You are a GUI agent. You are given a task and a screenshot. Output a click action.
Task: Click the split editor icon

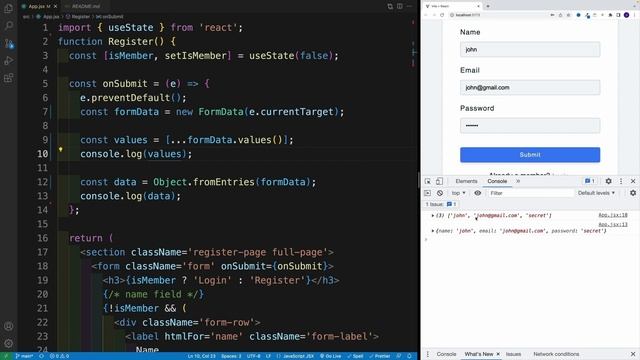pyautogui.click(x=400, y=6)
